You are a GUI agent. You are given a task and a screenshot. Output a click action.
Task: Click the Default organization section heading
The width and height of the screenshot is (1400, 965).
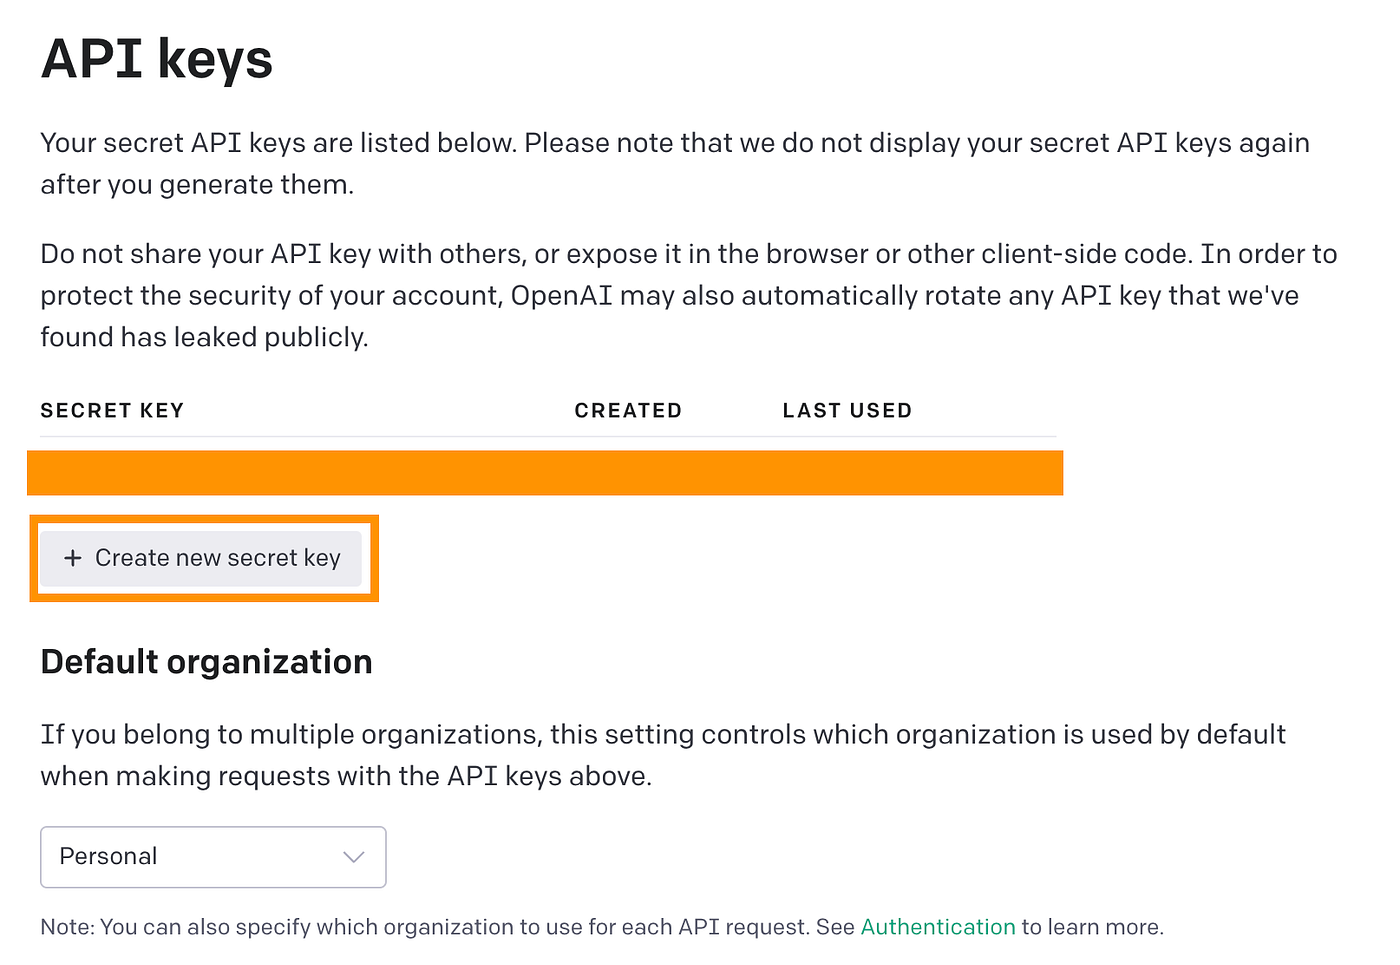[206, 662]
